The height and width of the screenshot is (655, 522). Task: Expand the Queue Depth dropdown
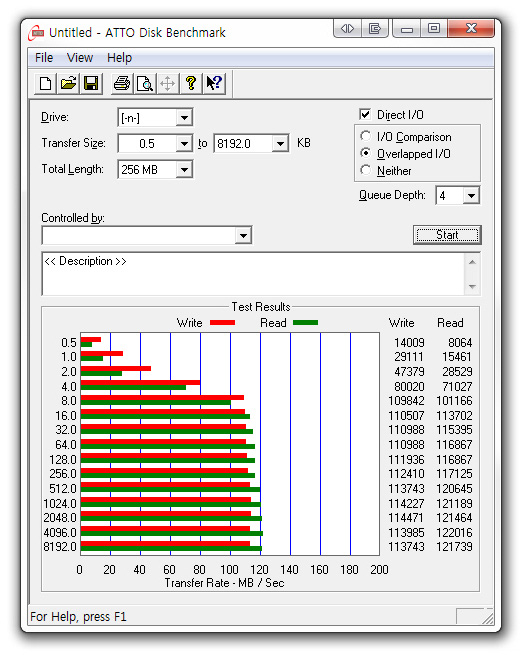pos(471,195)
